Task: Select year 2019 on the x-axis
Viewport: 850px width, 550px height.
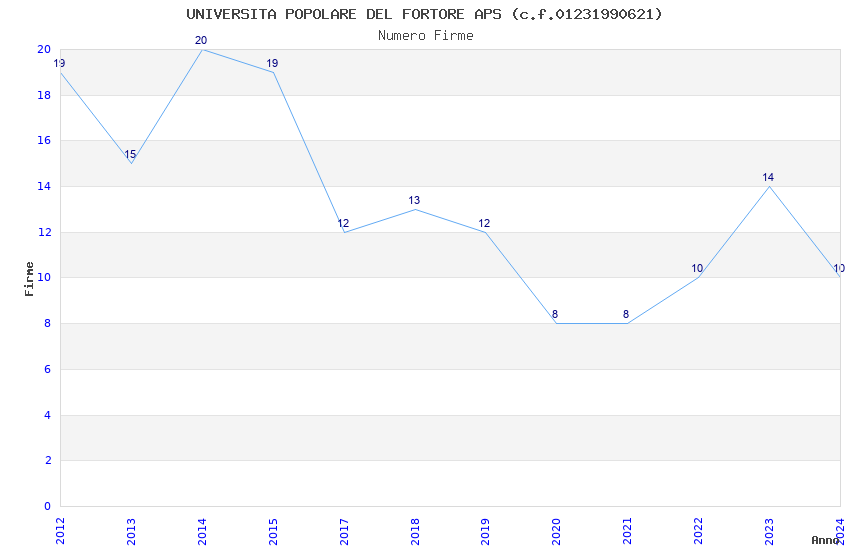Action: (486, 531)
